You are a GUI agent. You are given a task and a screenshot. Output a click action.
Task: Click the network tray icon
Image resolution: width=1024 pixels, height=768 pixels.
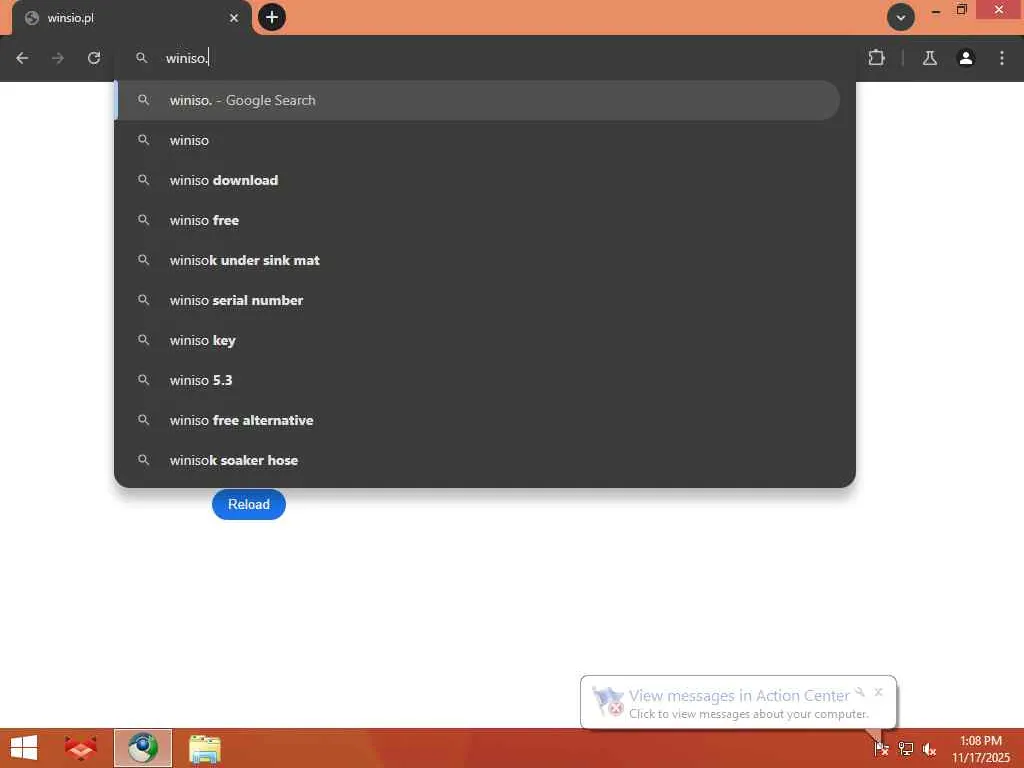click(905, 748)
